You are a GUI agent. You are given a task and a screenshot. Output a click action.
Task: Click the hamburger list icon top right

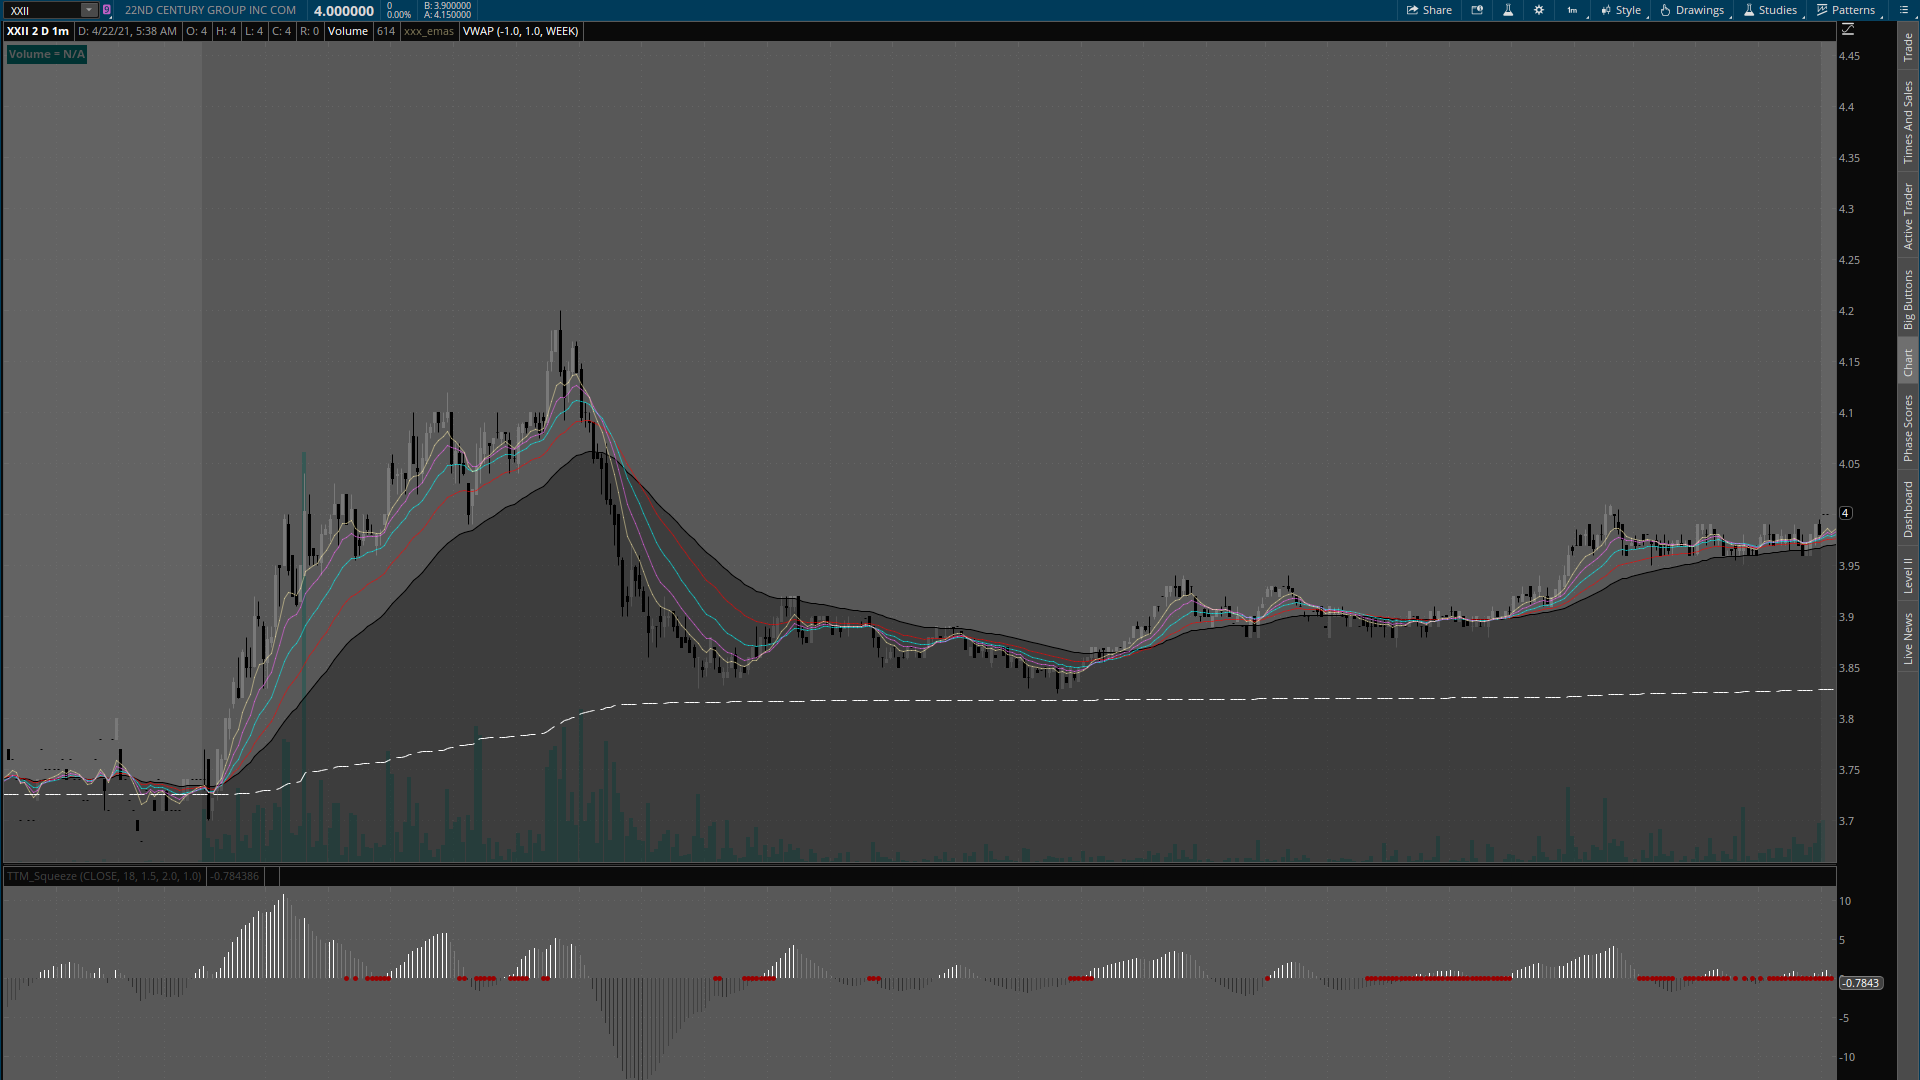tap(1904, 10)
